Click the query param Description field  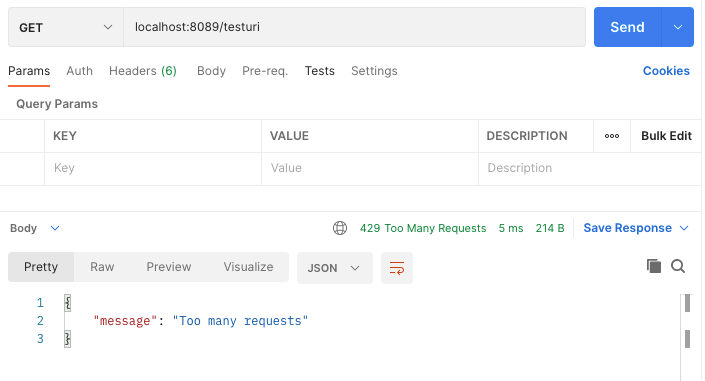tap(589, 169)
